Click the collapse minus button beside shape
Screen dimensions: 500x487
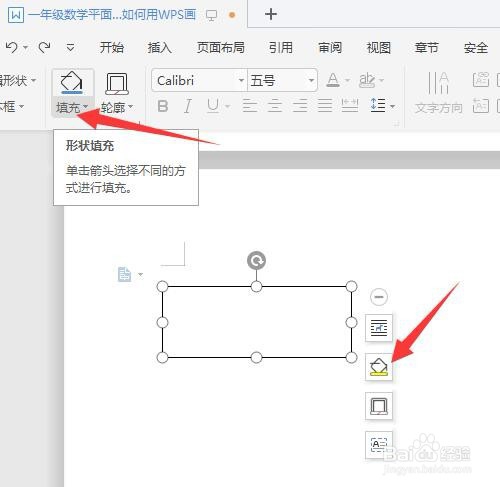click(x=379, y=297)
